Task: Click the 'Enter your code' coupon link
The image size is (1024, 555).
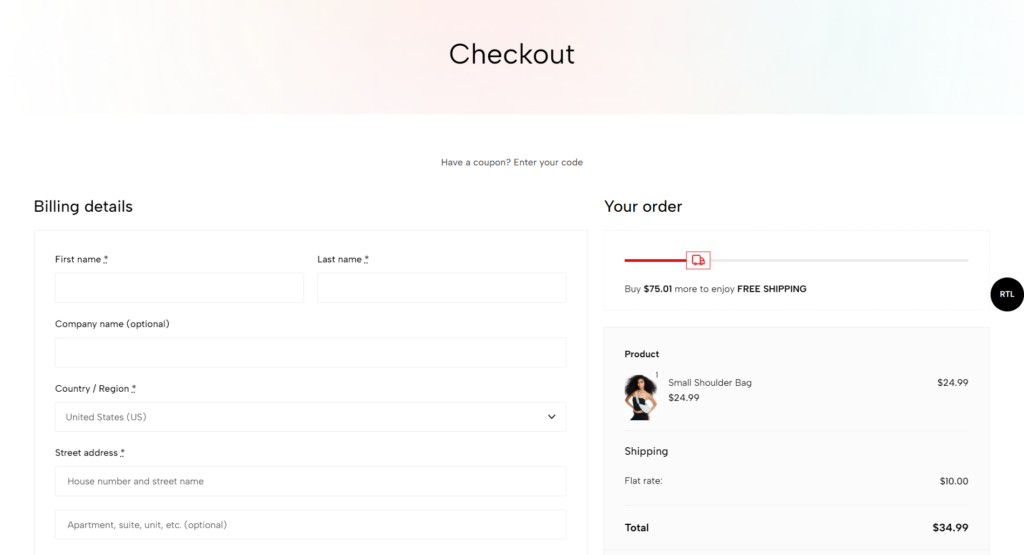Action: 548,162
